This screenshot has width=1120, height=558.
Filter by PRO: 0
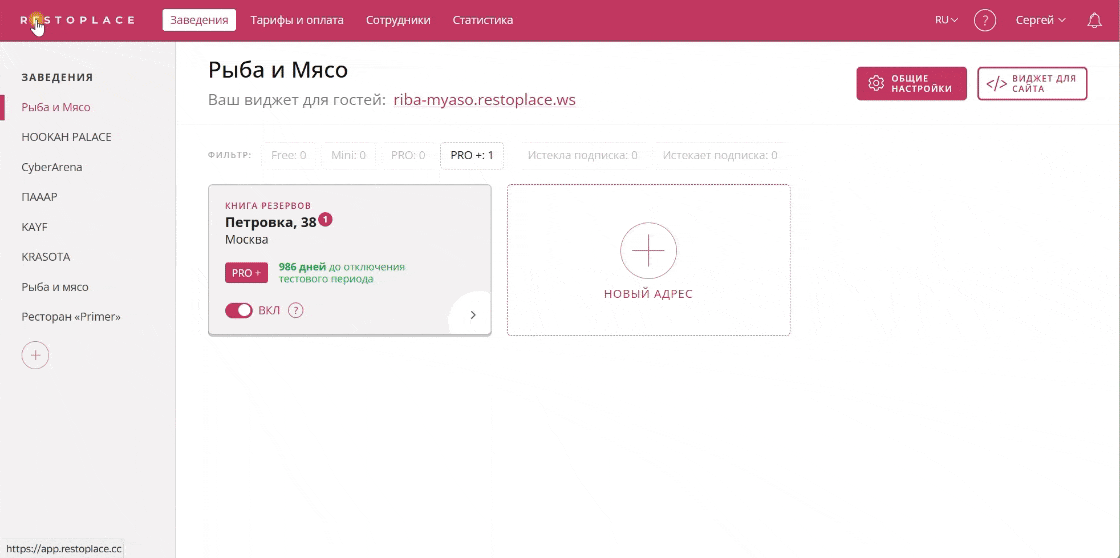point(408,155)
